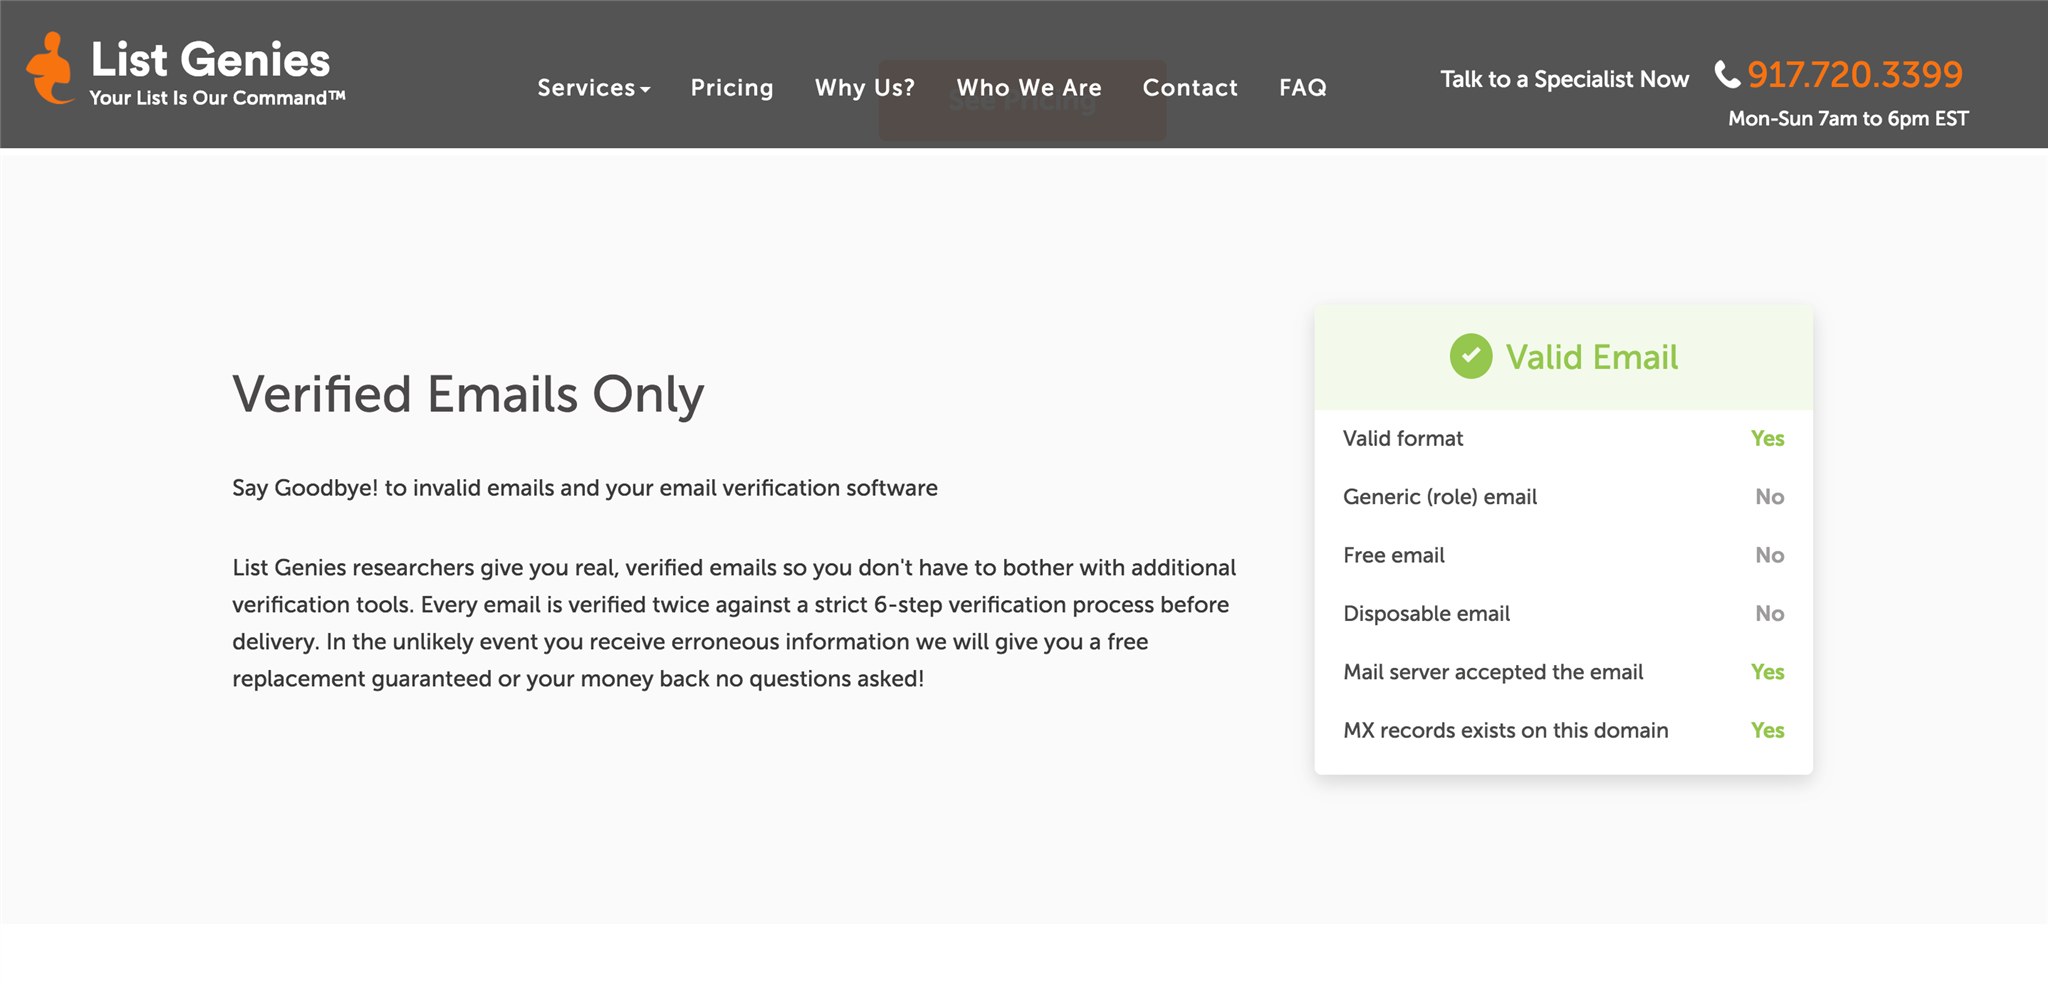This screenshot has width=2048, height=991.
Task: Click the 'Valid Email' card title
Action: [x=1592, y=357]
